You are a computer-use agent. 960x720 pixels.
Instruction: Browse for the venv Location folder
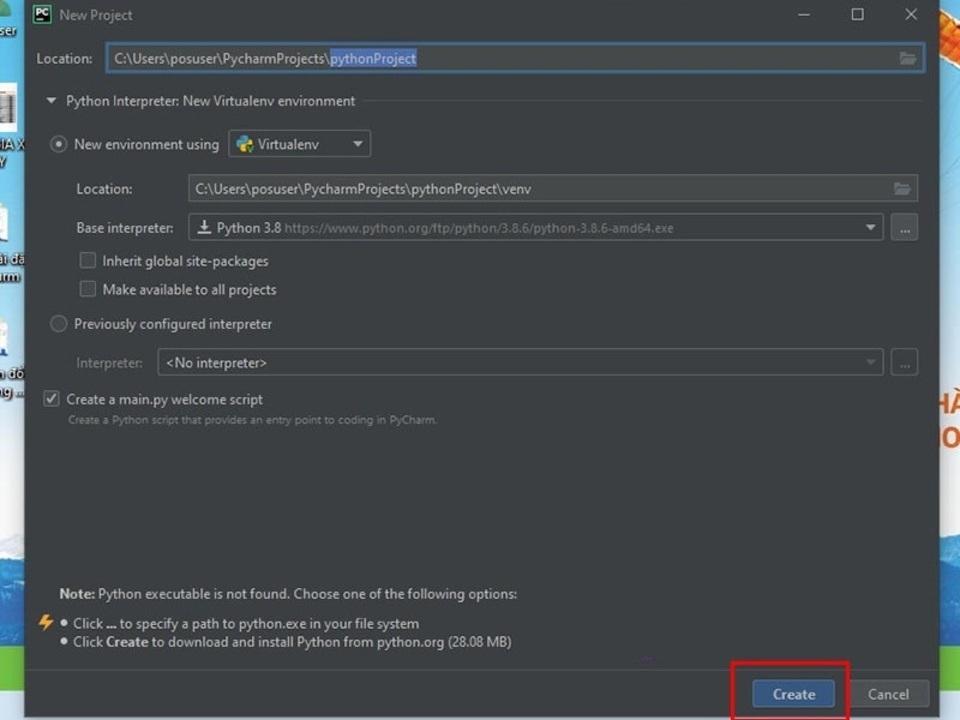click(903, 188)
